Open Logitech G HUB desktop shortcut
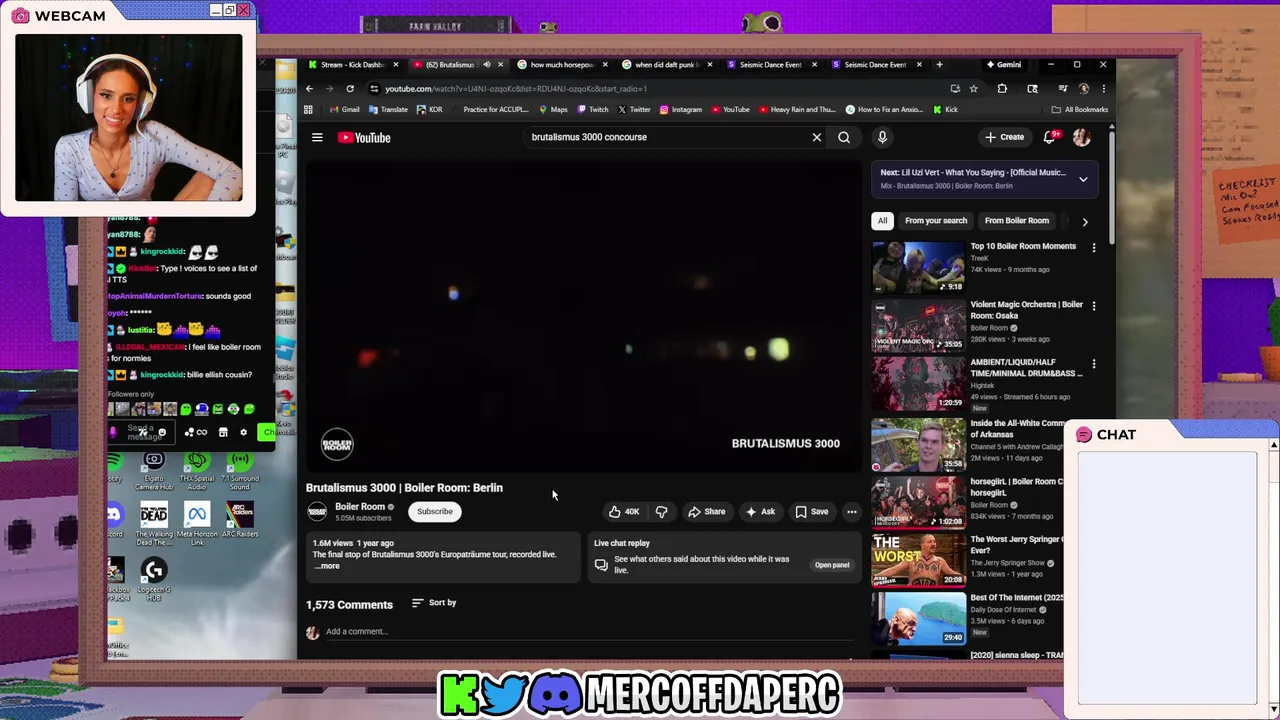Viewport: 1280px width, 720px height. click(153, 580)
